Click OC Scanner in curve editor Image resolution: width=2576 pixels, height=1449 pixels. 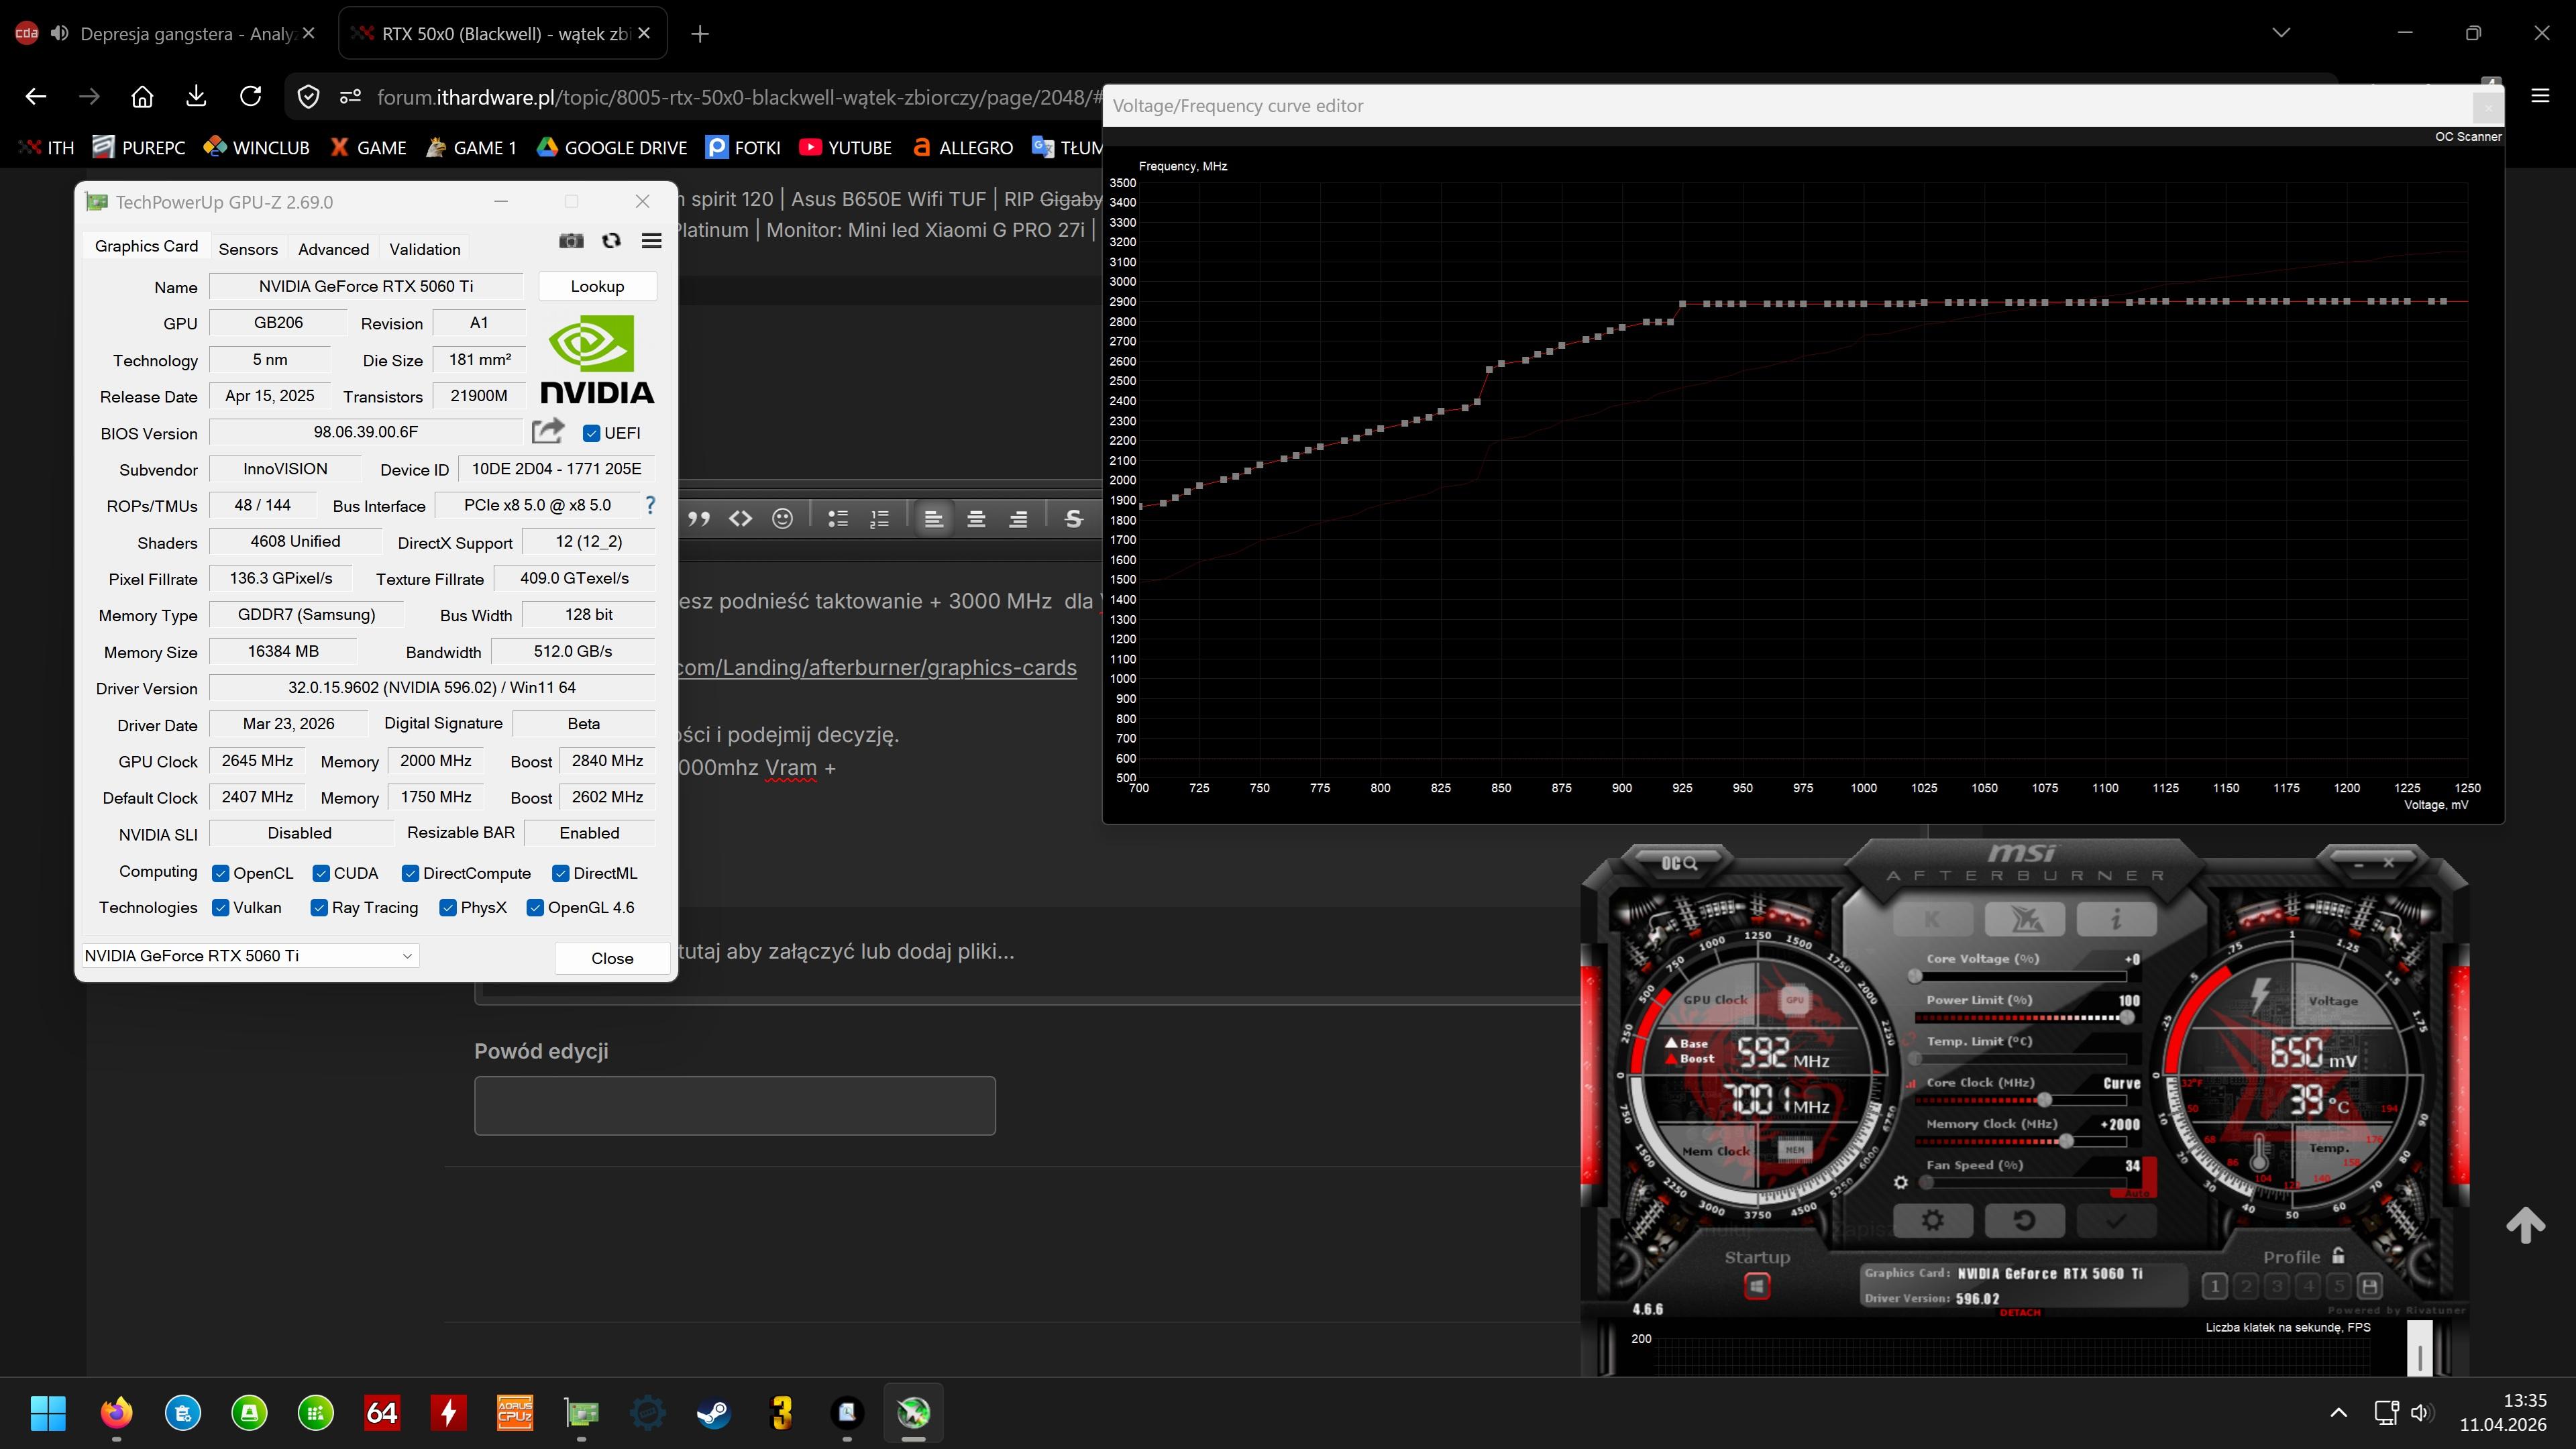click(2467, 137)
